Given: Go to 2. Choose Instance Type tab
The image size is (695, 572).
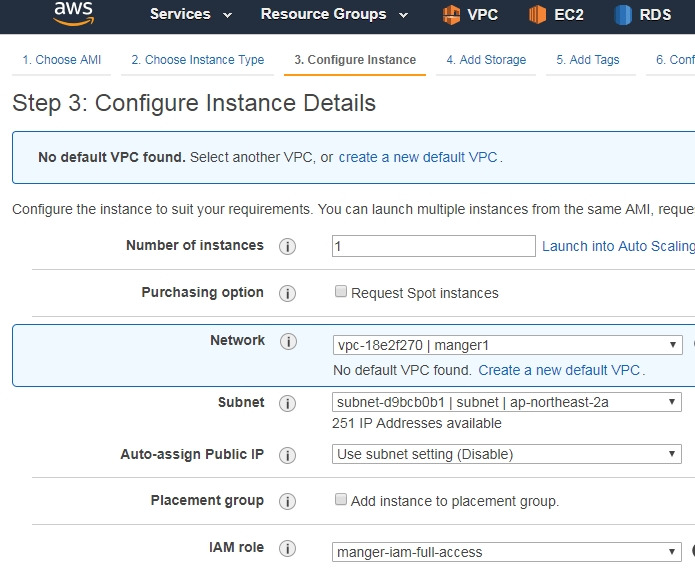Looking at the screenshot, I should click(198, 60).
